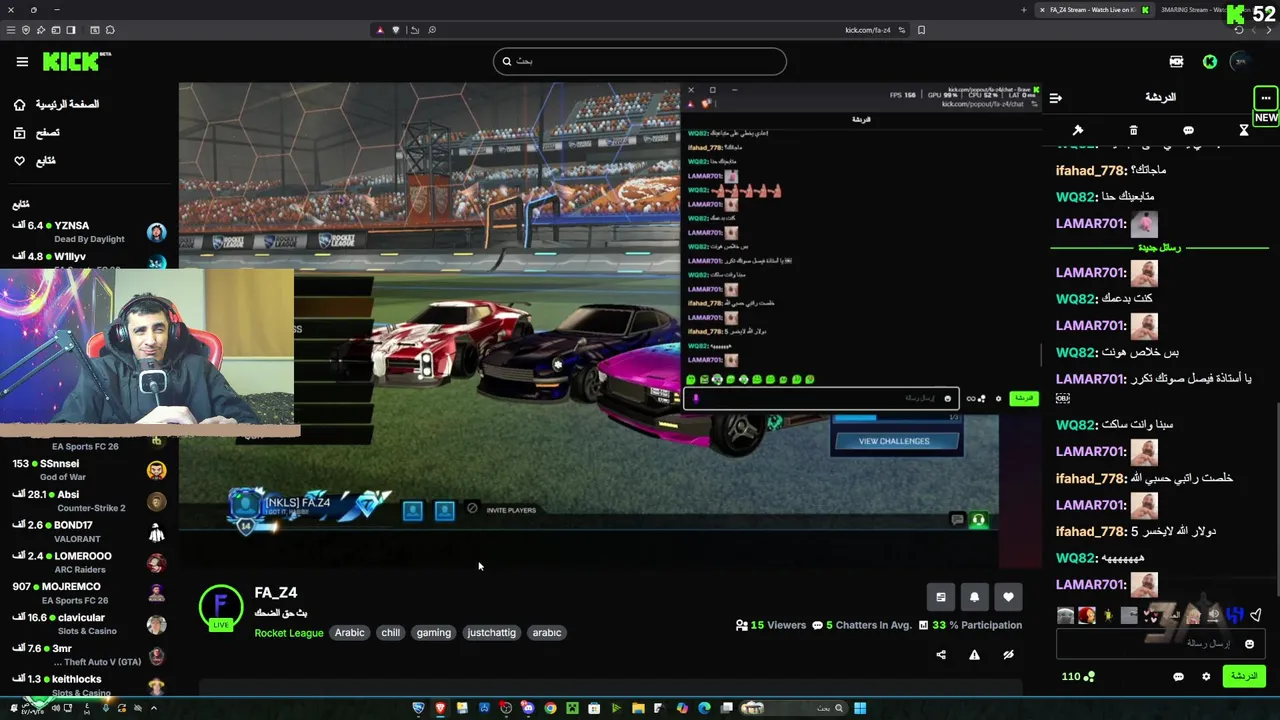Open YZNSA channel in sidebar
Screen dimensions: 1280x720
pos(89,232)
